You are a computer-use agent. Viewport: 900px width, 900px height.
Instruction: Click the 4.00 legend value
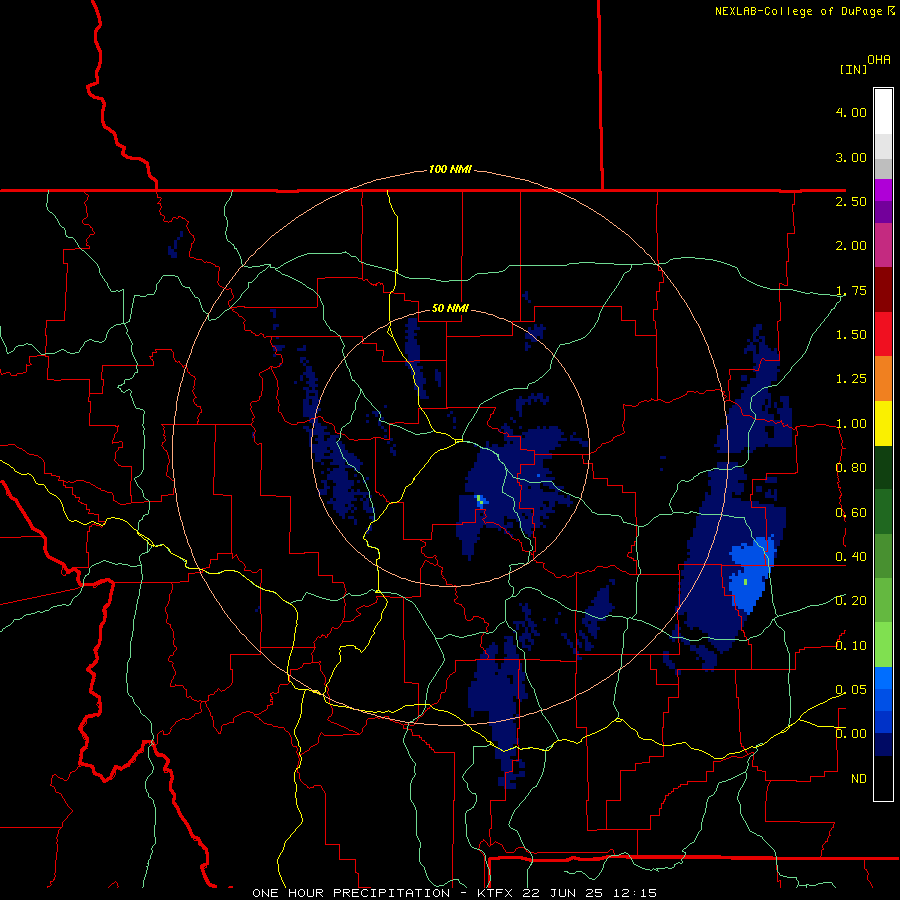point(851,112)
